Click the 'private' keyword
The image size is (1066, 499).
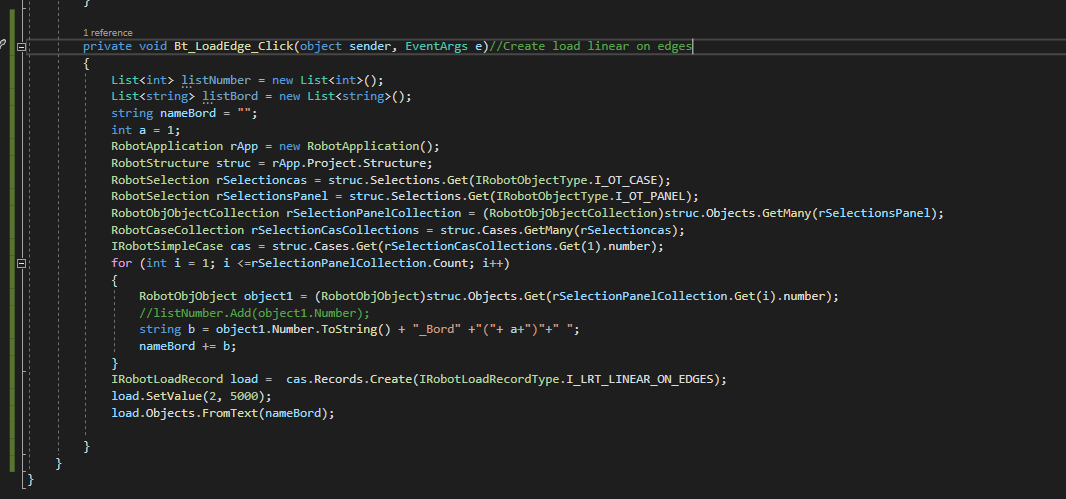click(x=107, y=46)
